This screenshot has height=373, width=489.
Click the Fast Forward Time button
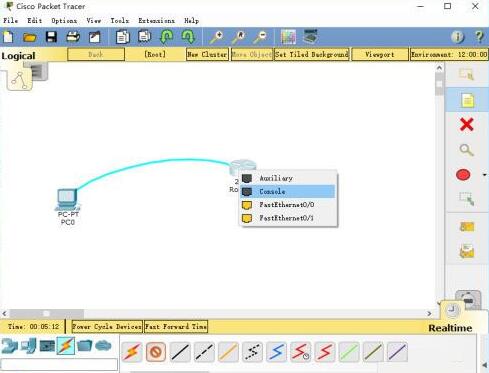coord(176,327)
